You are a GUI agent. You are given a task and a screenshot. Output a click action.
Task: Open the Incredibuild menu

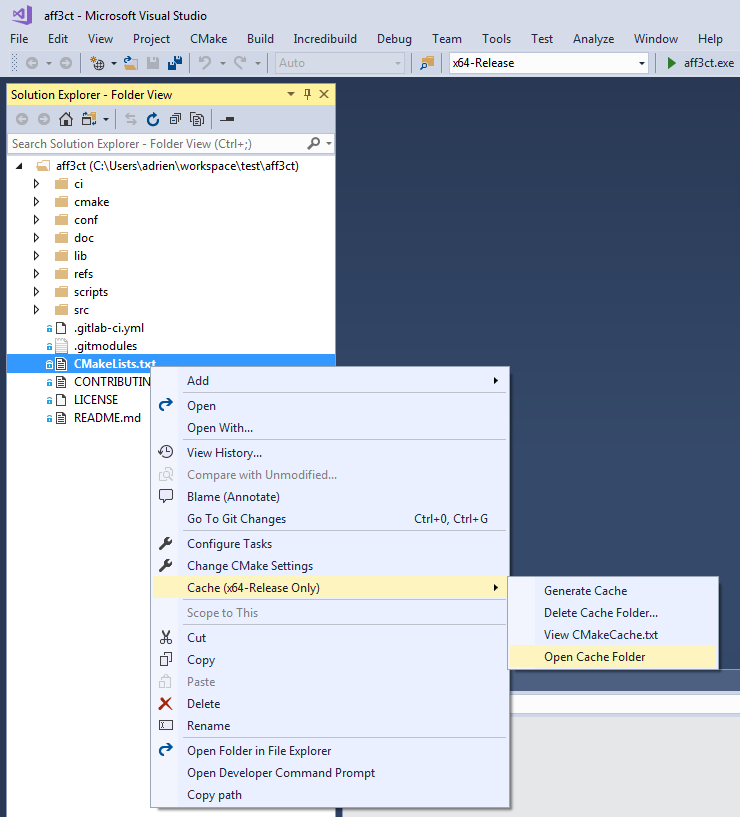click(x=325, y=39)
